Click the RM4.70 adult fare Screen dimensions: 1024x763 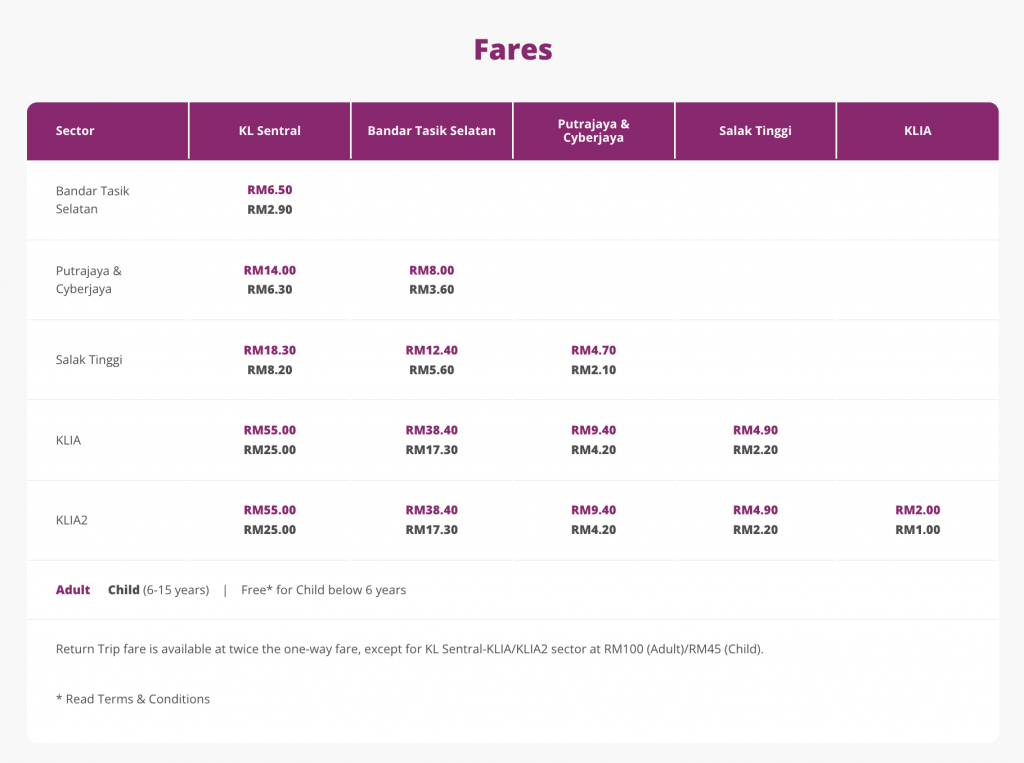click(593, 350)
